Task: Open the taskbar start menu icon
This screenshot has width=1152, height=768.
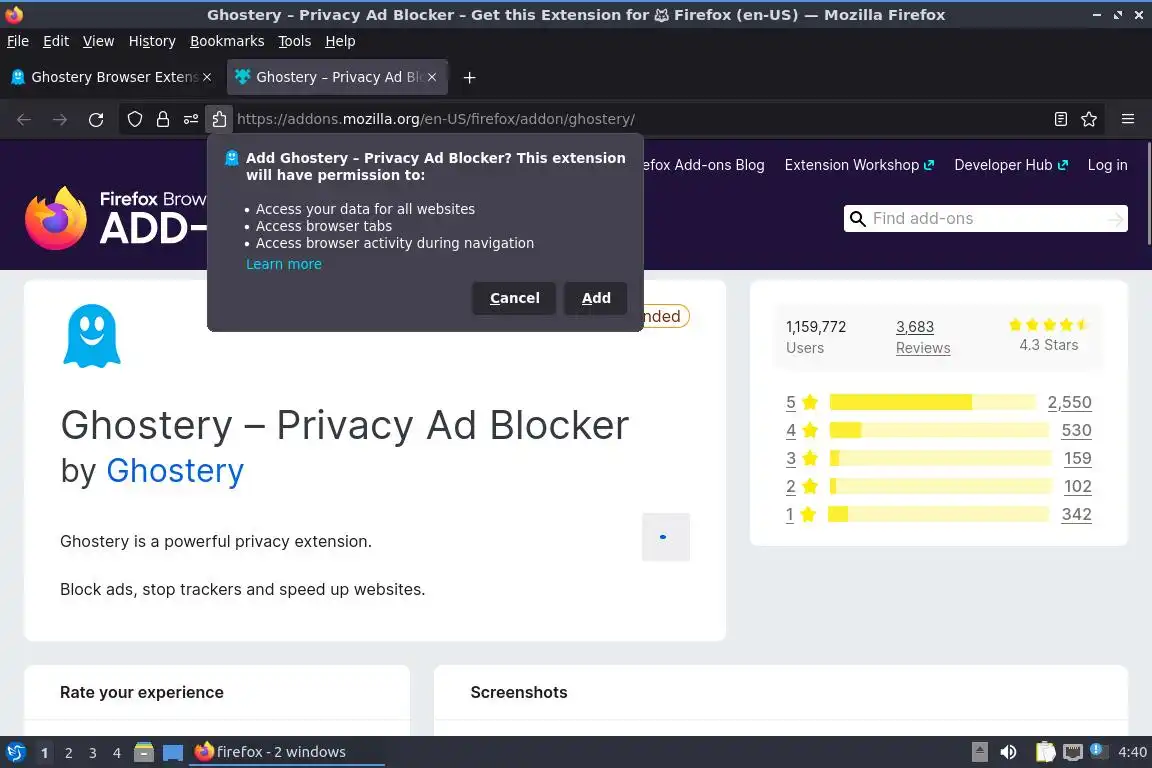Action: point(15,752)
